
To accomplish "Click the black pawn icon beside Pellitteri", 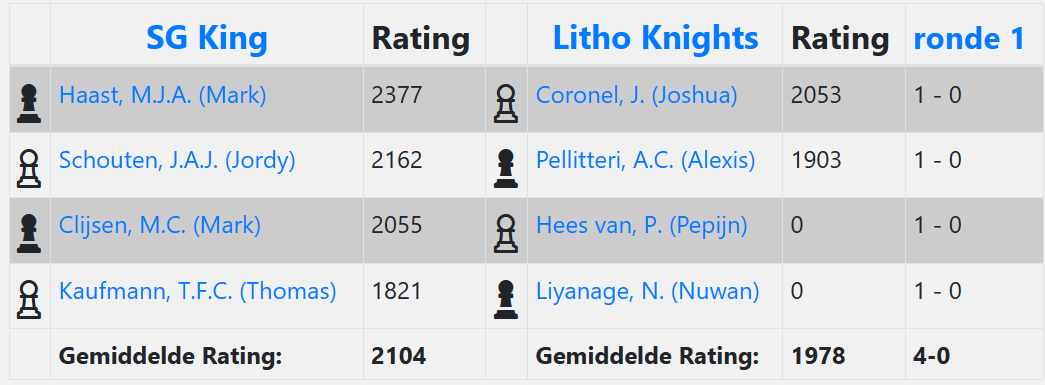I will (x=506, y=169).
